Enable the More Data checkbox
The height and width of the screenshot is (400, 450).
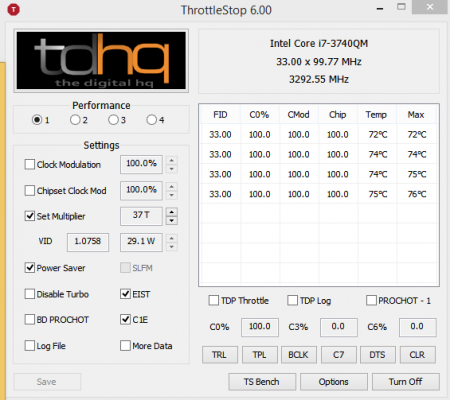pyautogui.click(x=125, y=346)
